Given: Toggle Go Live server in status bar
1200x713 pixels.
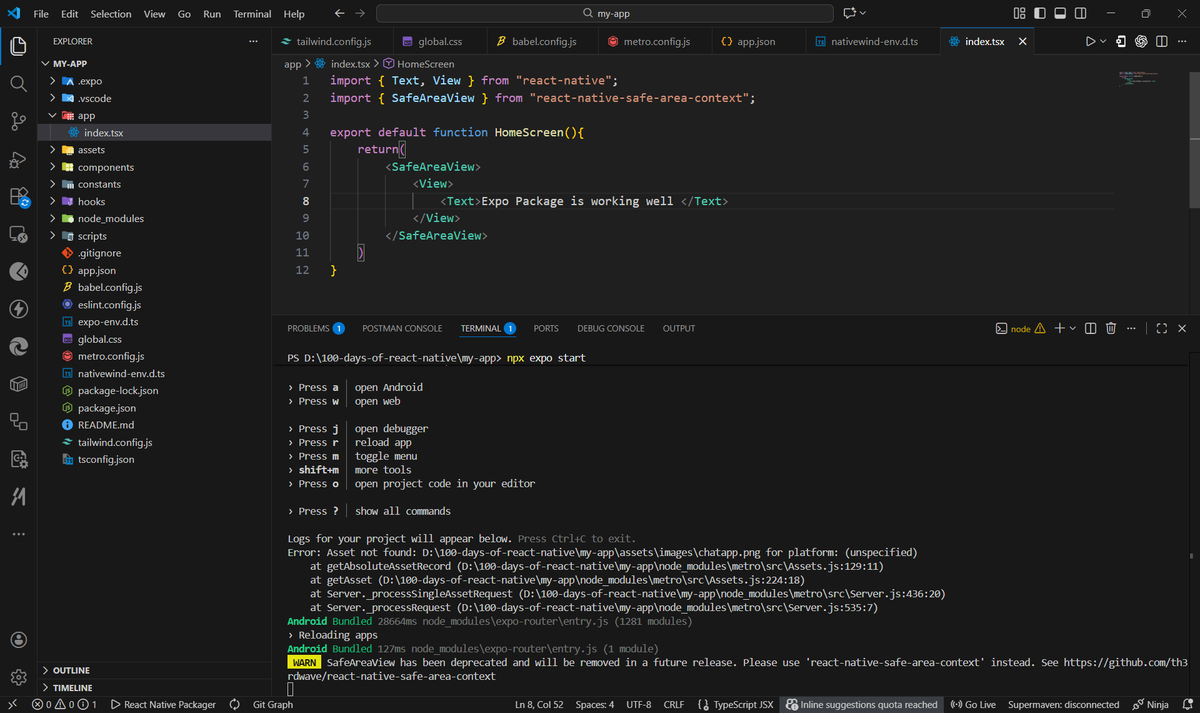Looking at the screenshot, I should click(x=972, y=704).
